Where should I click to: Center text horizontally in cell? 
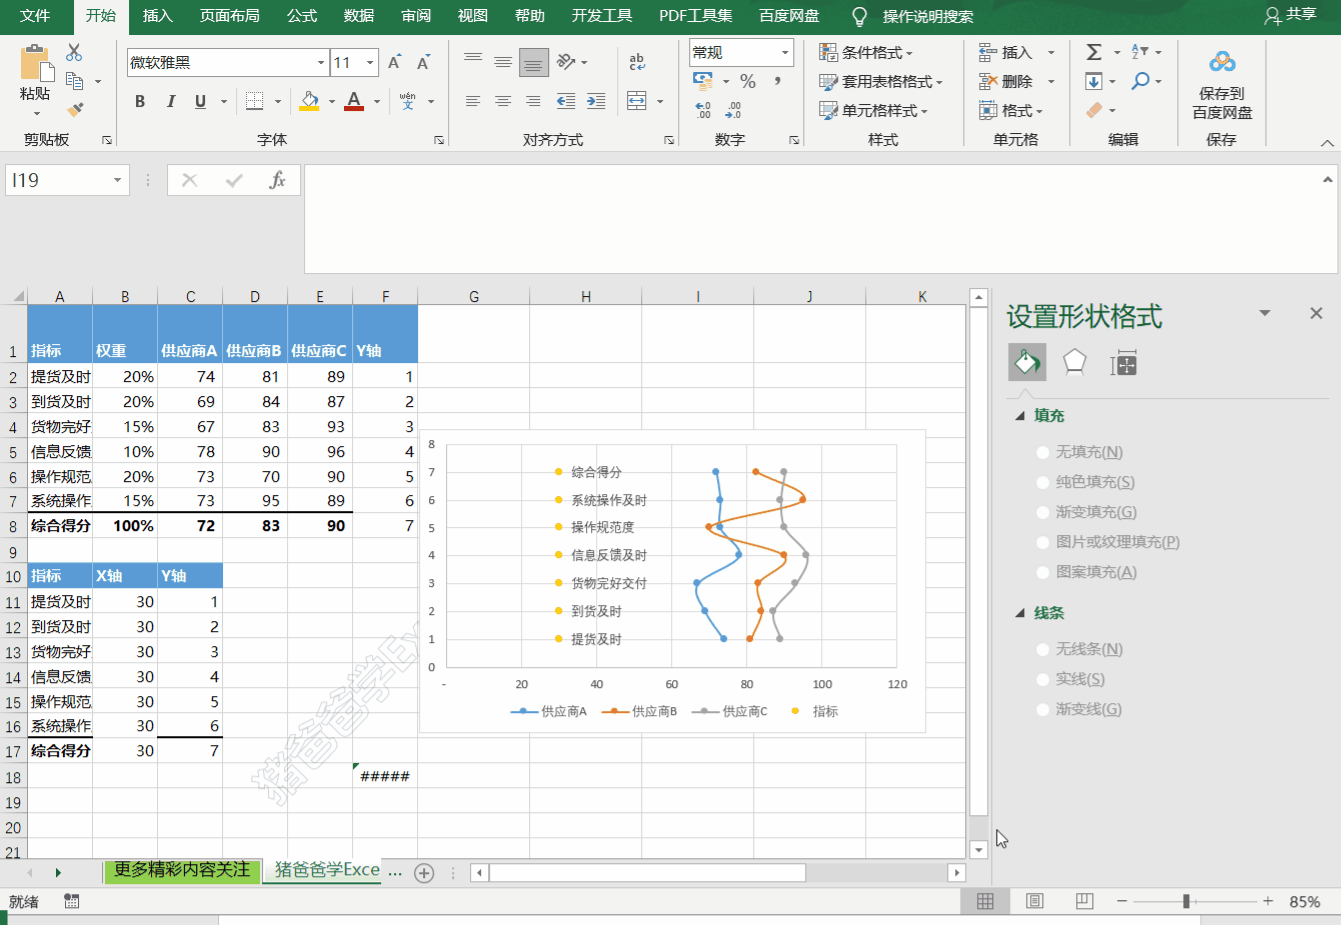(503, 101)
